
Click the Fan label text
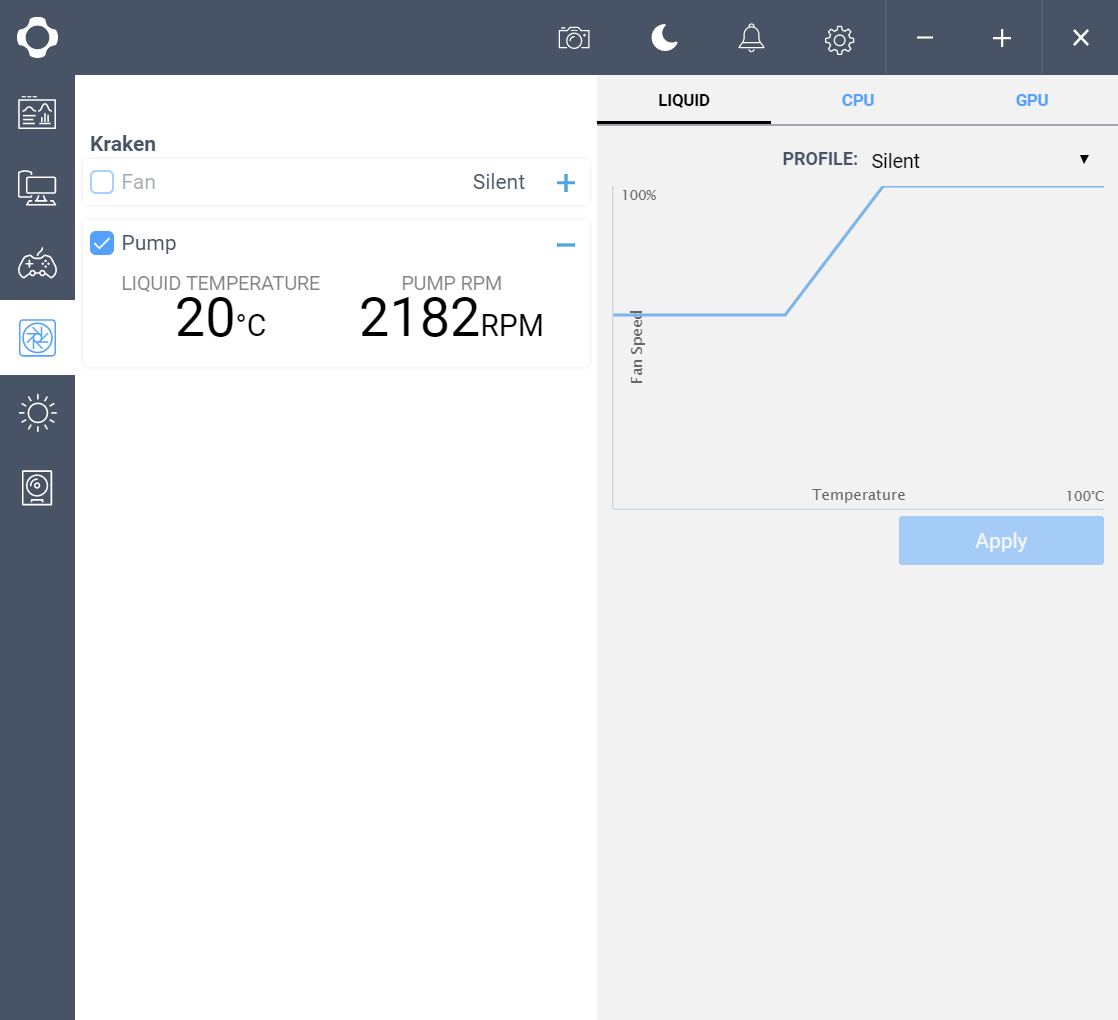coord(138,182)
